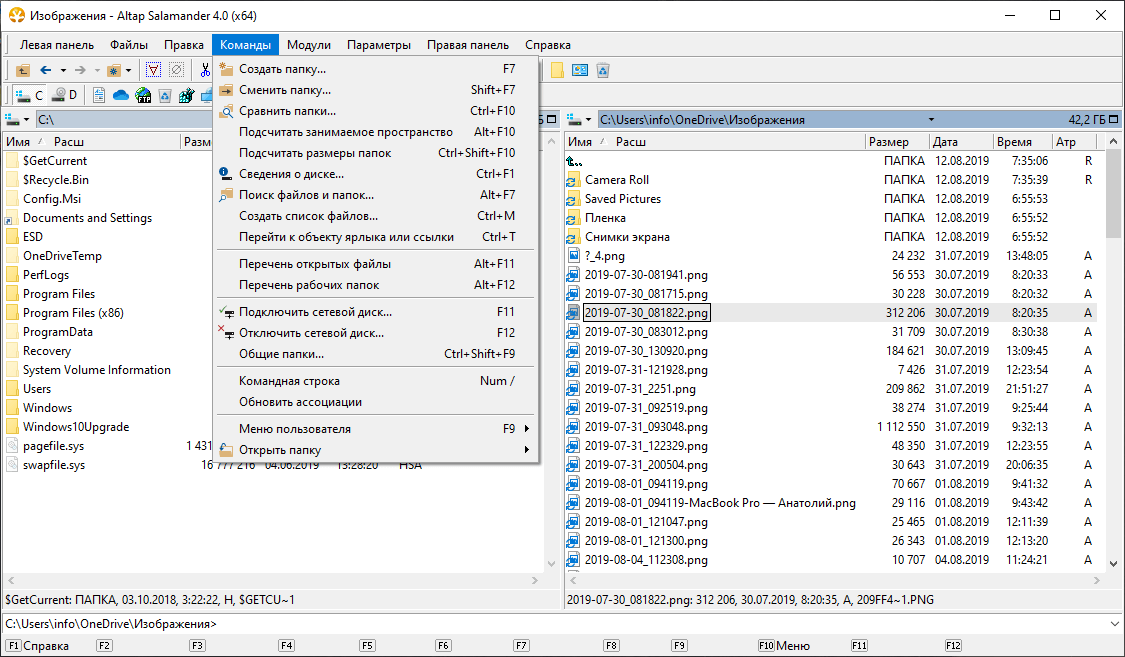Expand Меню пользователя submenu
1125x657 pixels.
click(x=377, y=429)
